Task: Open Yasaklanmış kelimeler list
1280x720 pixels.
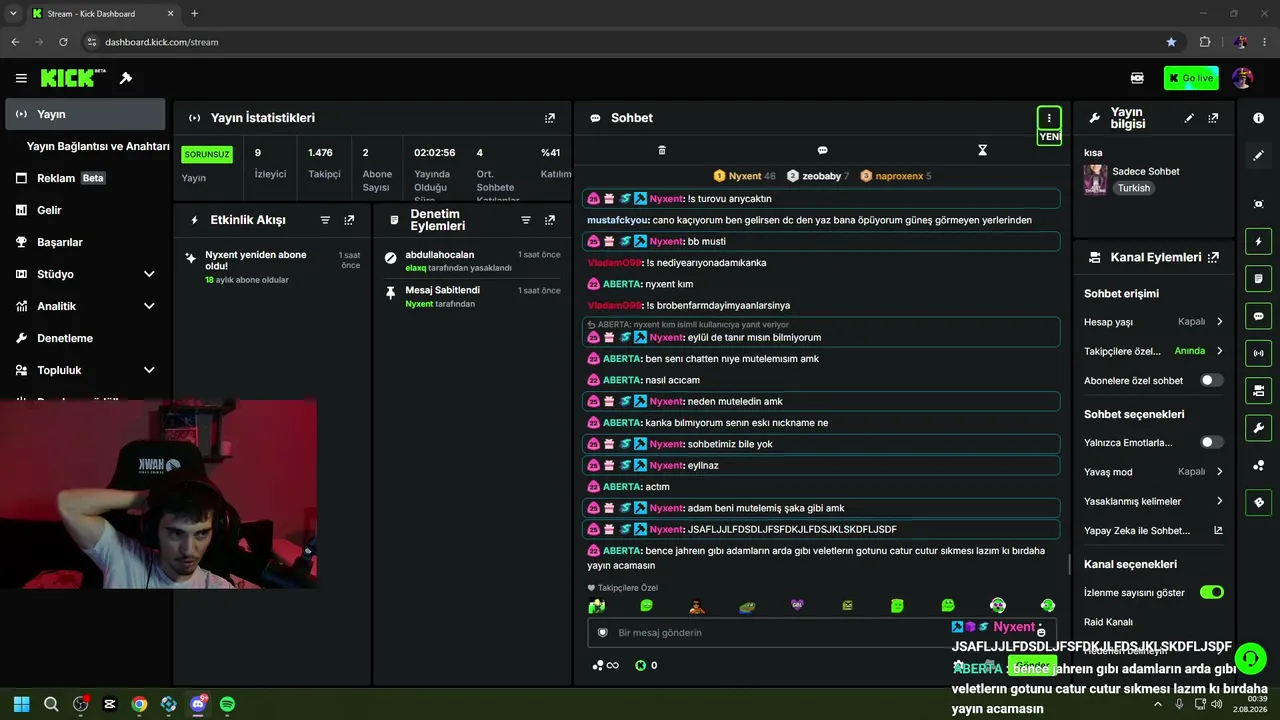Action: tap(1154, 501)
